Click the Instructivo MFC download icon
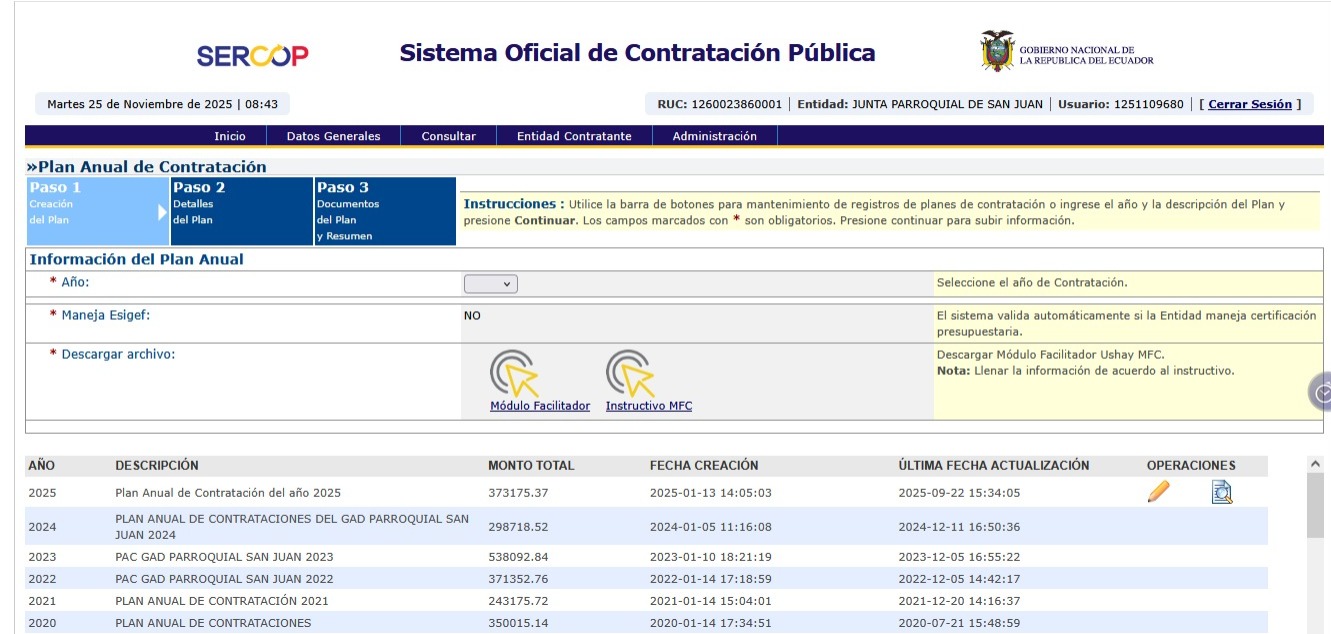Screen dimensions: 1331x634 tap(631, 373)
